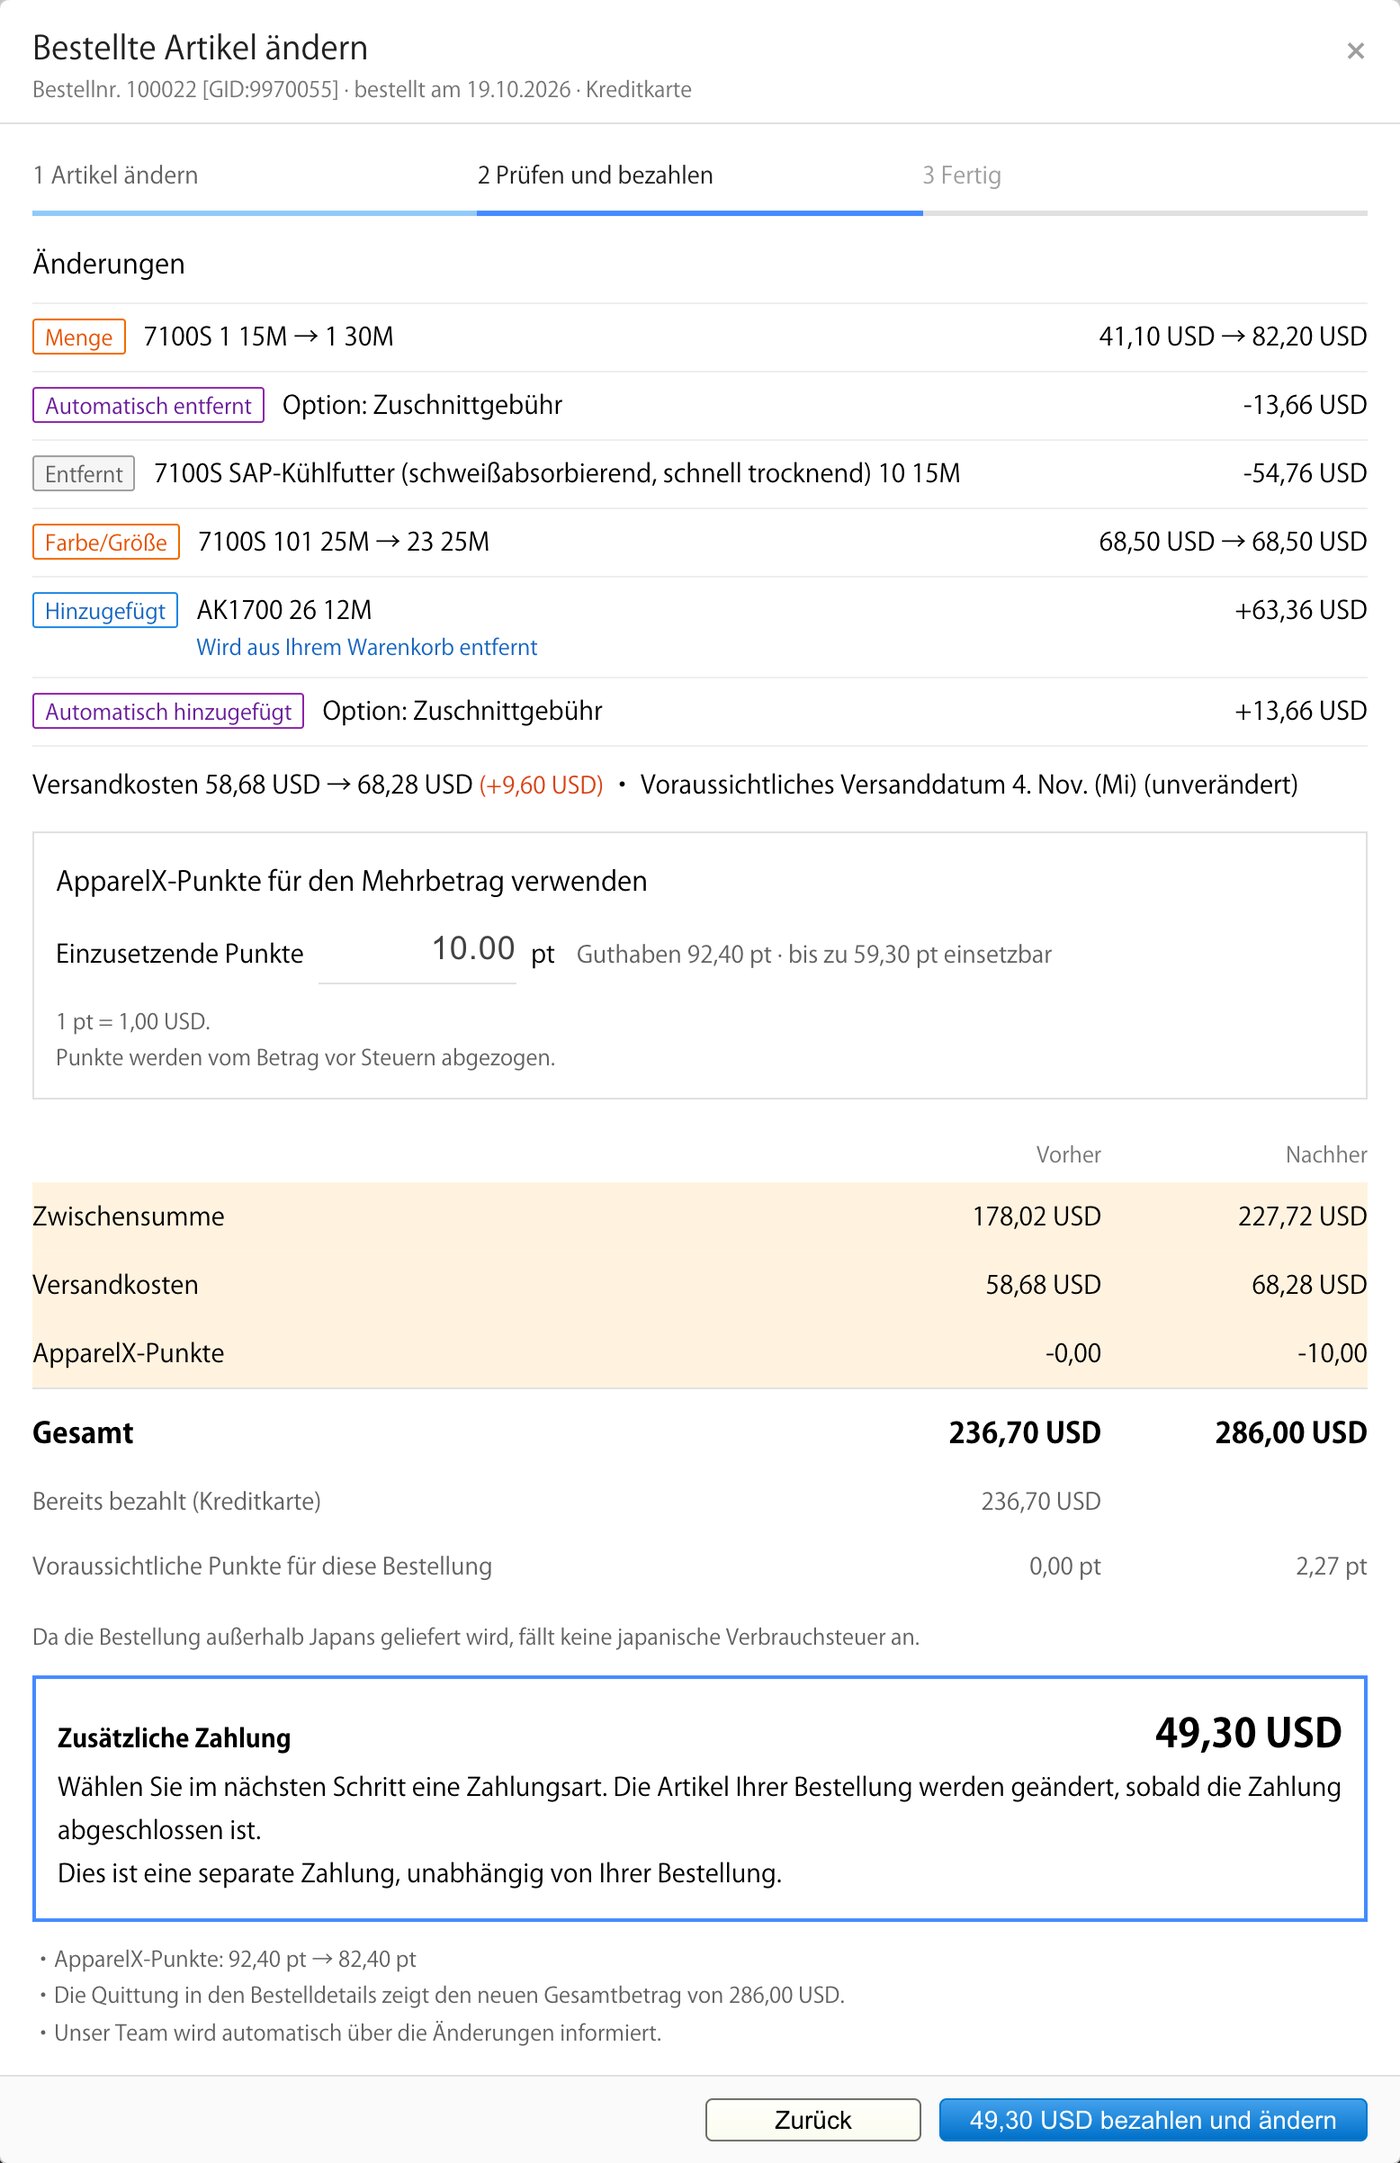Click the Versandkosten Nachher value 68,28 USD
The image size is (1400, 2163).
1309,1285
